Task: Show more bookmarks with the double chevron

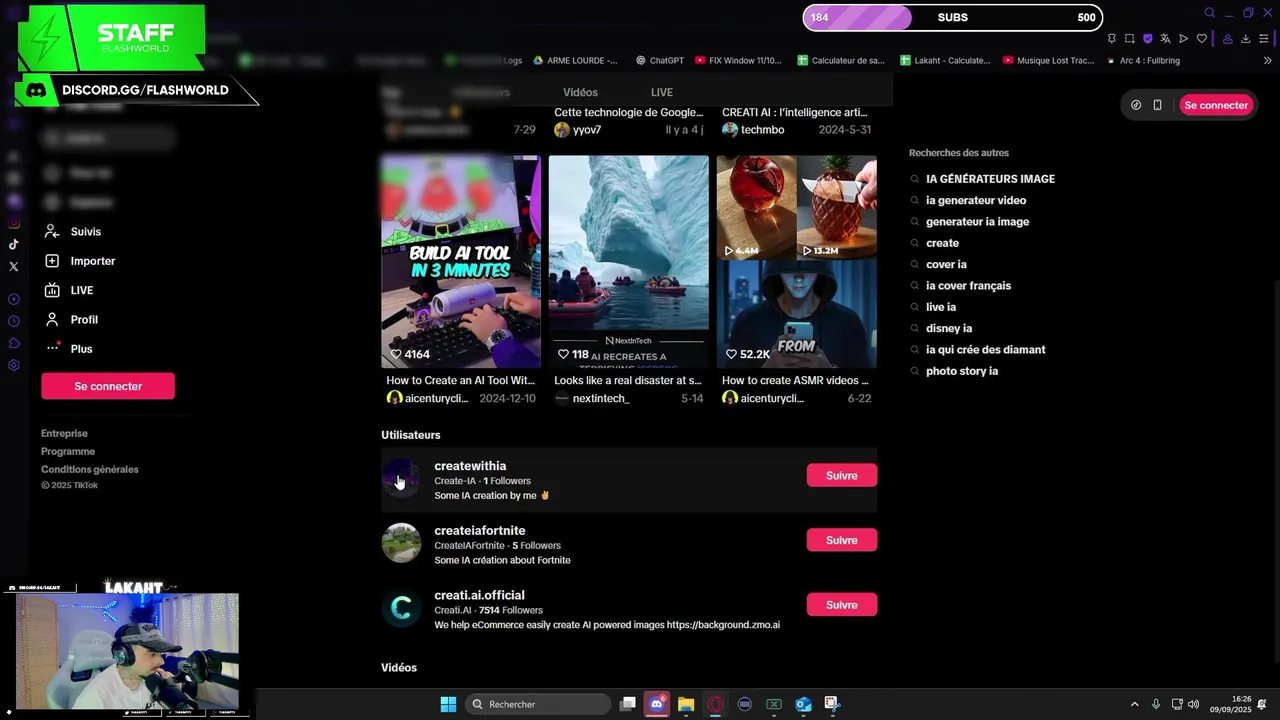Action: coord(1268,61)
